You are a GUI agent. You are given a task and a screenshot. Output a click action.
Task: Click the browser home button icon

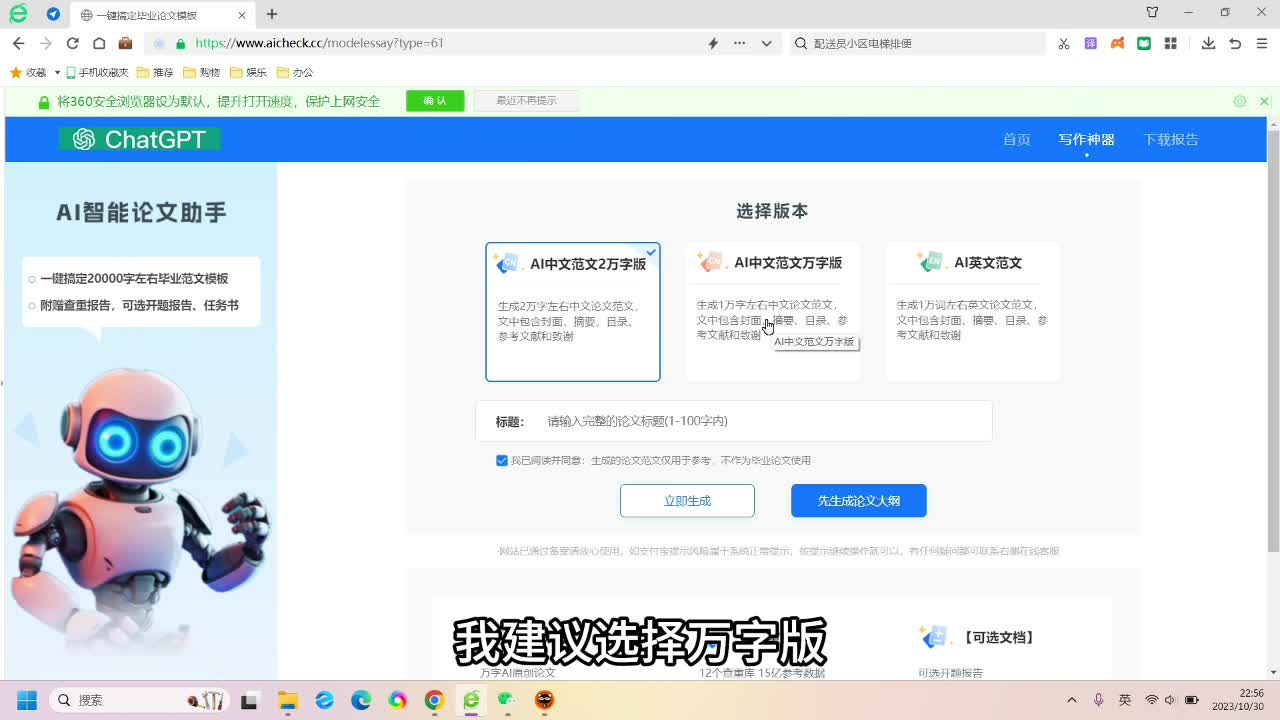pyautogui.click(x=99, y=43)
